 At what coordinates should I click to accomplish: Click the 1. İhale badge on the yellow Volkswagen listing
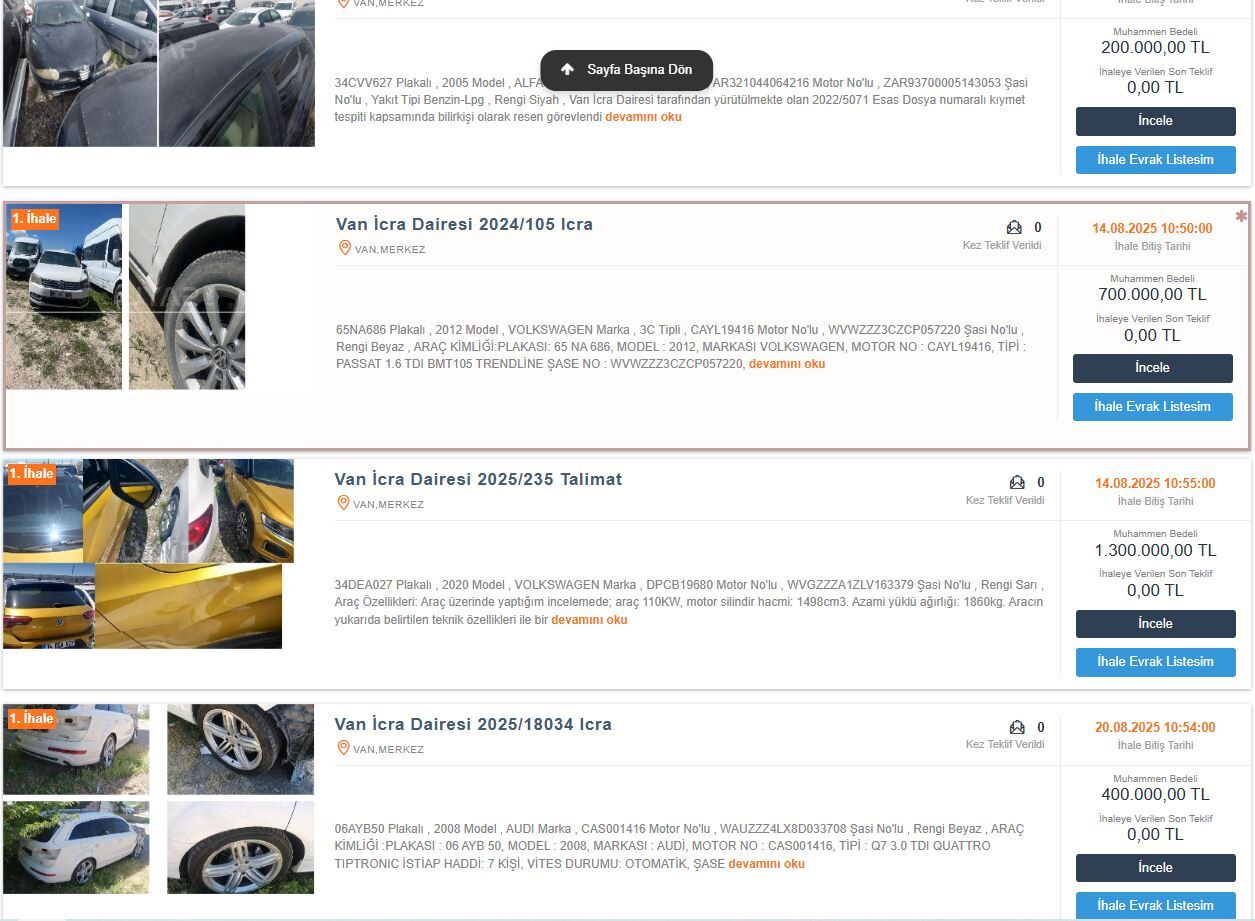(32, 474)
